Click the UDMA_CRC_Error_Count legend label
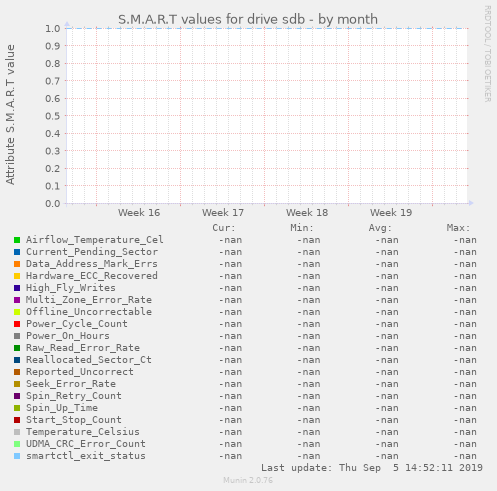The image size is (497, 491). (86, 444)
